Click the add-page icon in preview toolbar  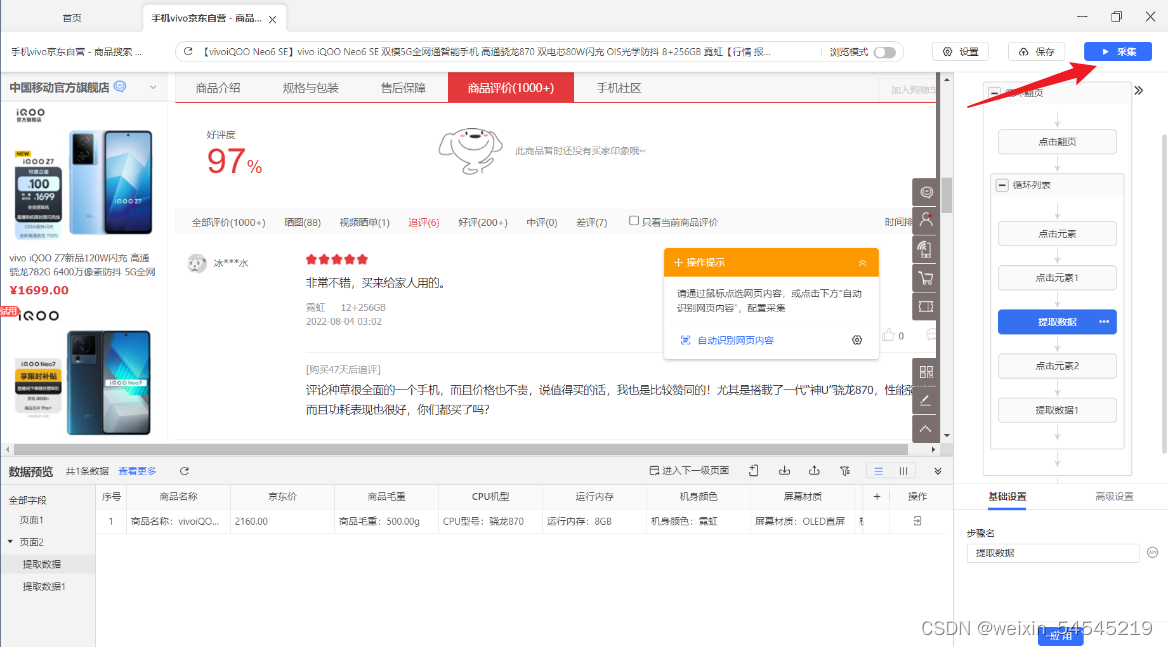pyautogui.click(x=754, y=471)
